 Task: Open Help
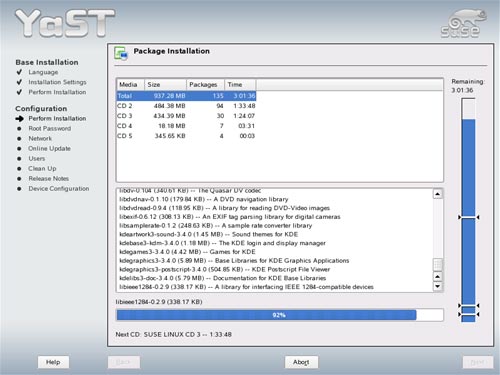coord(53,362)
